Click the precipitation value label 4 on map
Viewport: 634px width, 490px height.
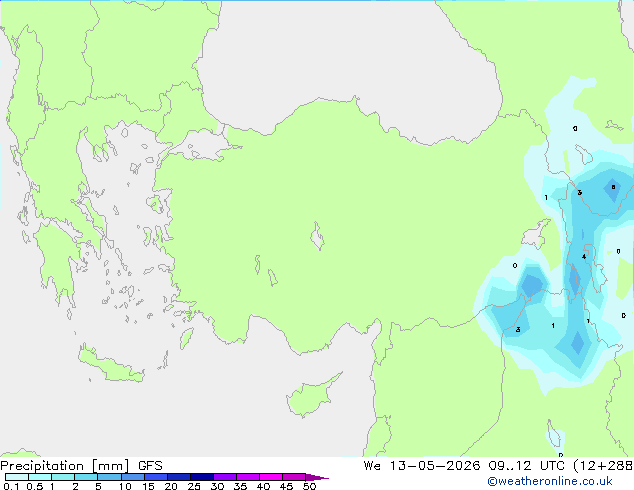coord(584,257)
